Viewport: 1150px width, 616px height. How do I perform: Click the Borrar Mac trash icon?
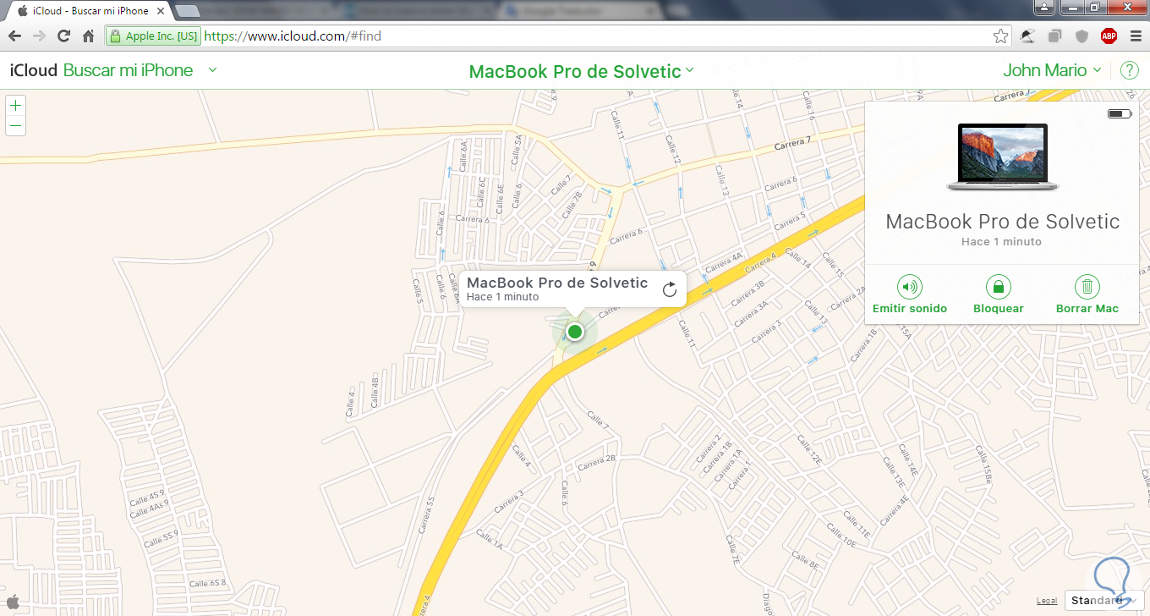(x=1087, y=287)
